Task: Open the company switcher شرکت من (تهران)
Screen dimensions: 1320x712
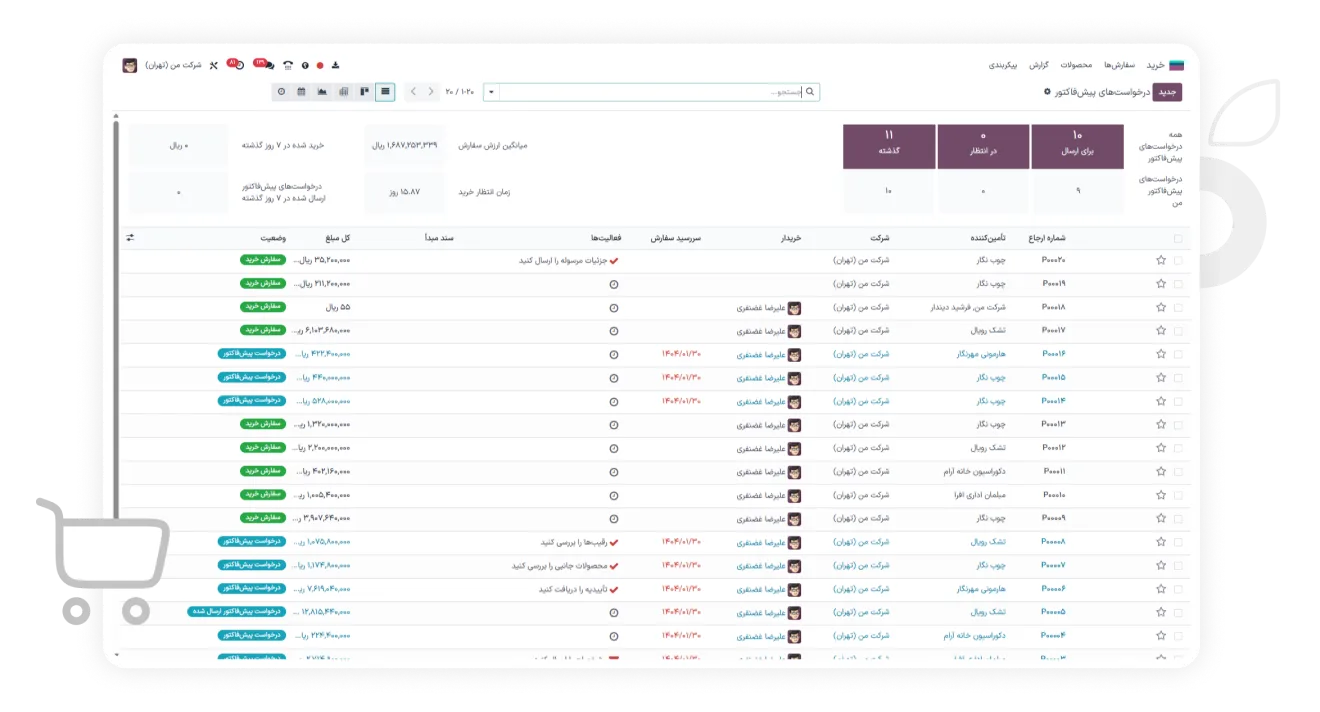Action: click(x=173, y=65)
